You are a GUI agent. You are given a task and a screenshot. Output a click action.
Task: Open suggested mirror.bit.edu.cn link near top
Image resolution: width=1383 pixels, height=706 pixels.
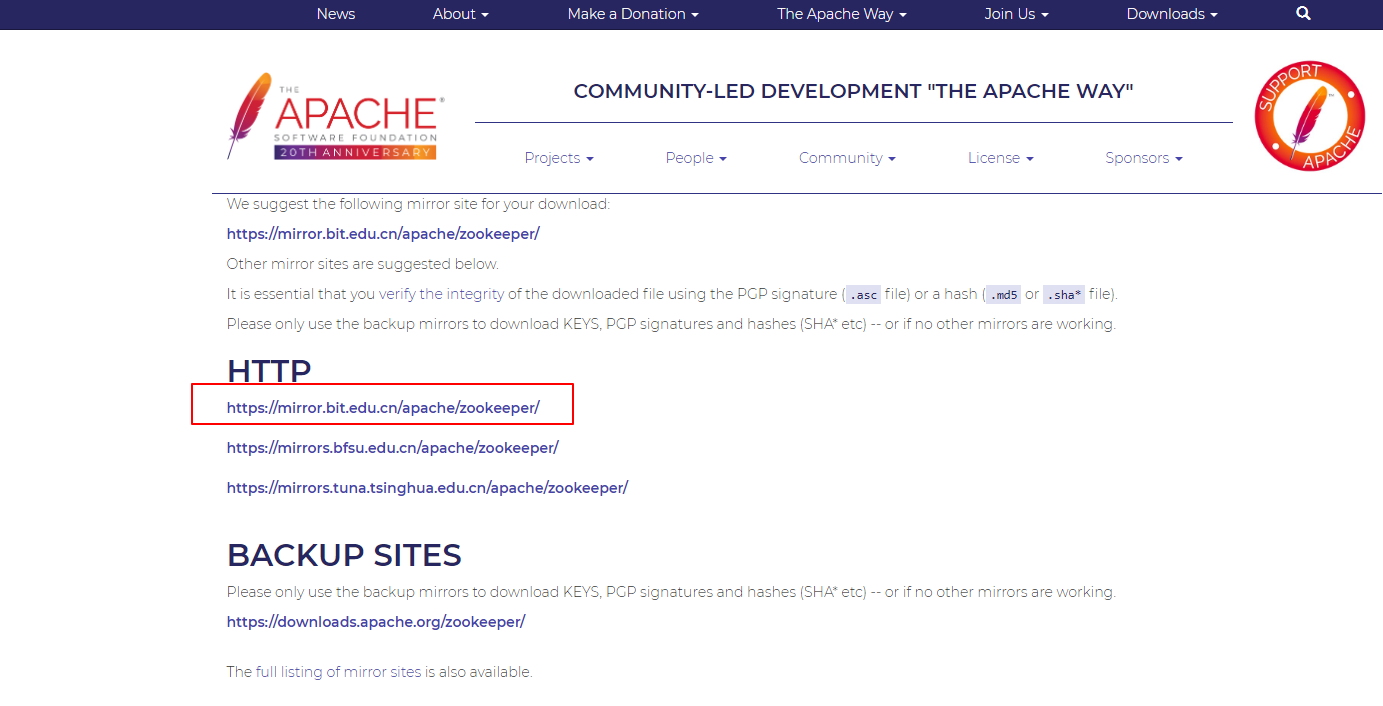point(383,234)
